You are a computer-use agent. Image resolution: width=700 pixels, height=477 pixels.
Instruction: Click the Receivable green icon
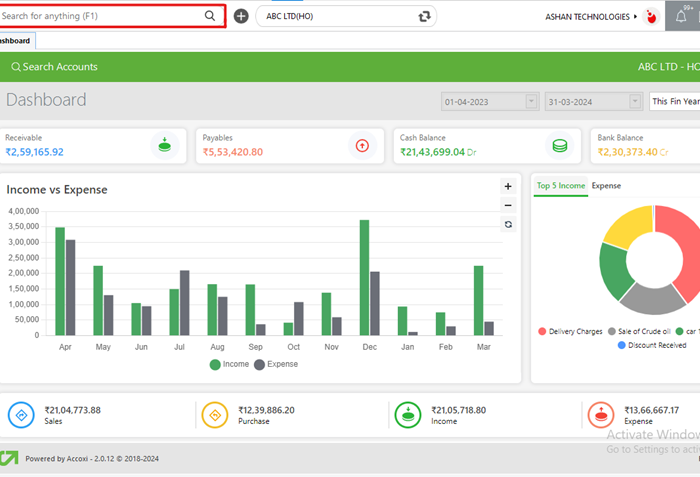(165, 145)
